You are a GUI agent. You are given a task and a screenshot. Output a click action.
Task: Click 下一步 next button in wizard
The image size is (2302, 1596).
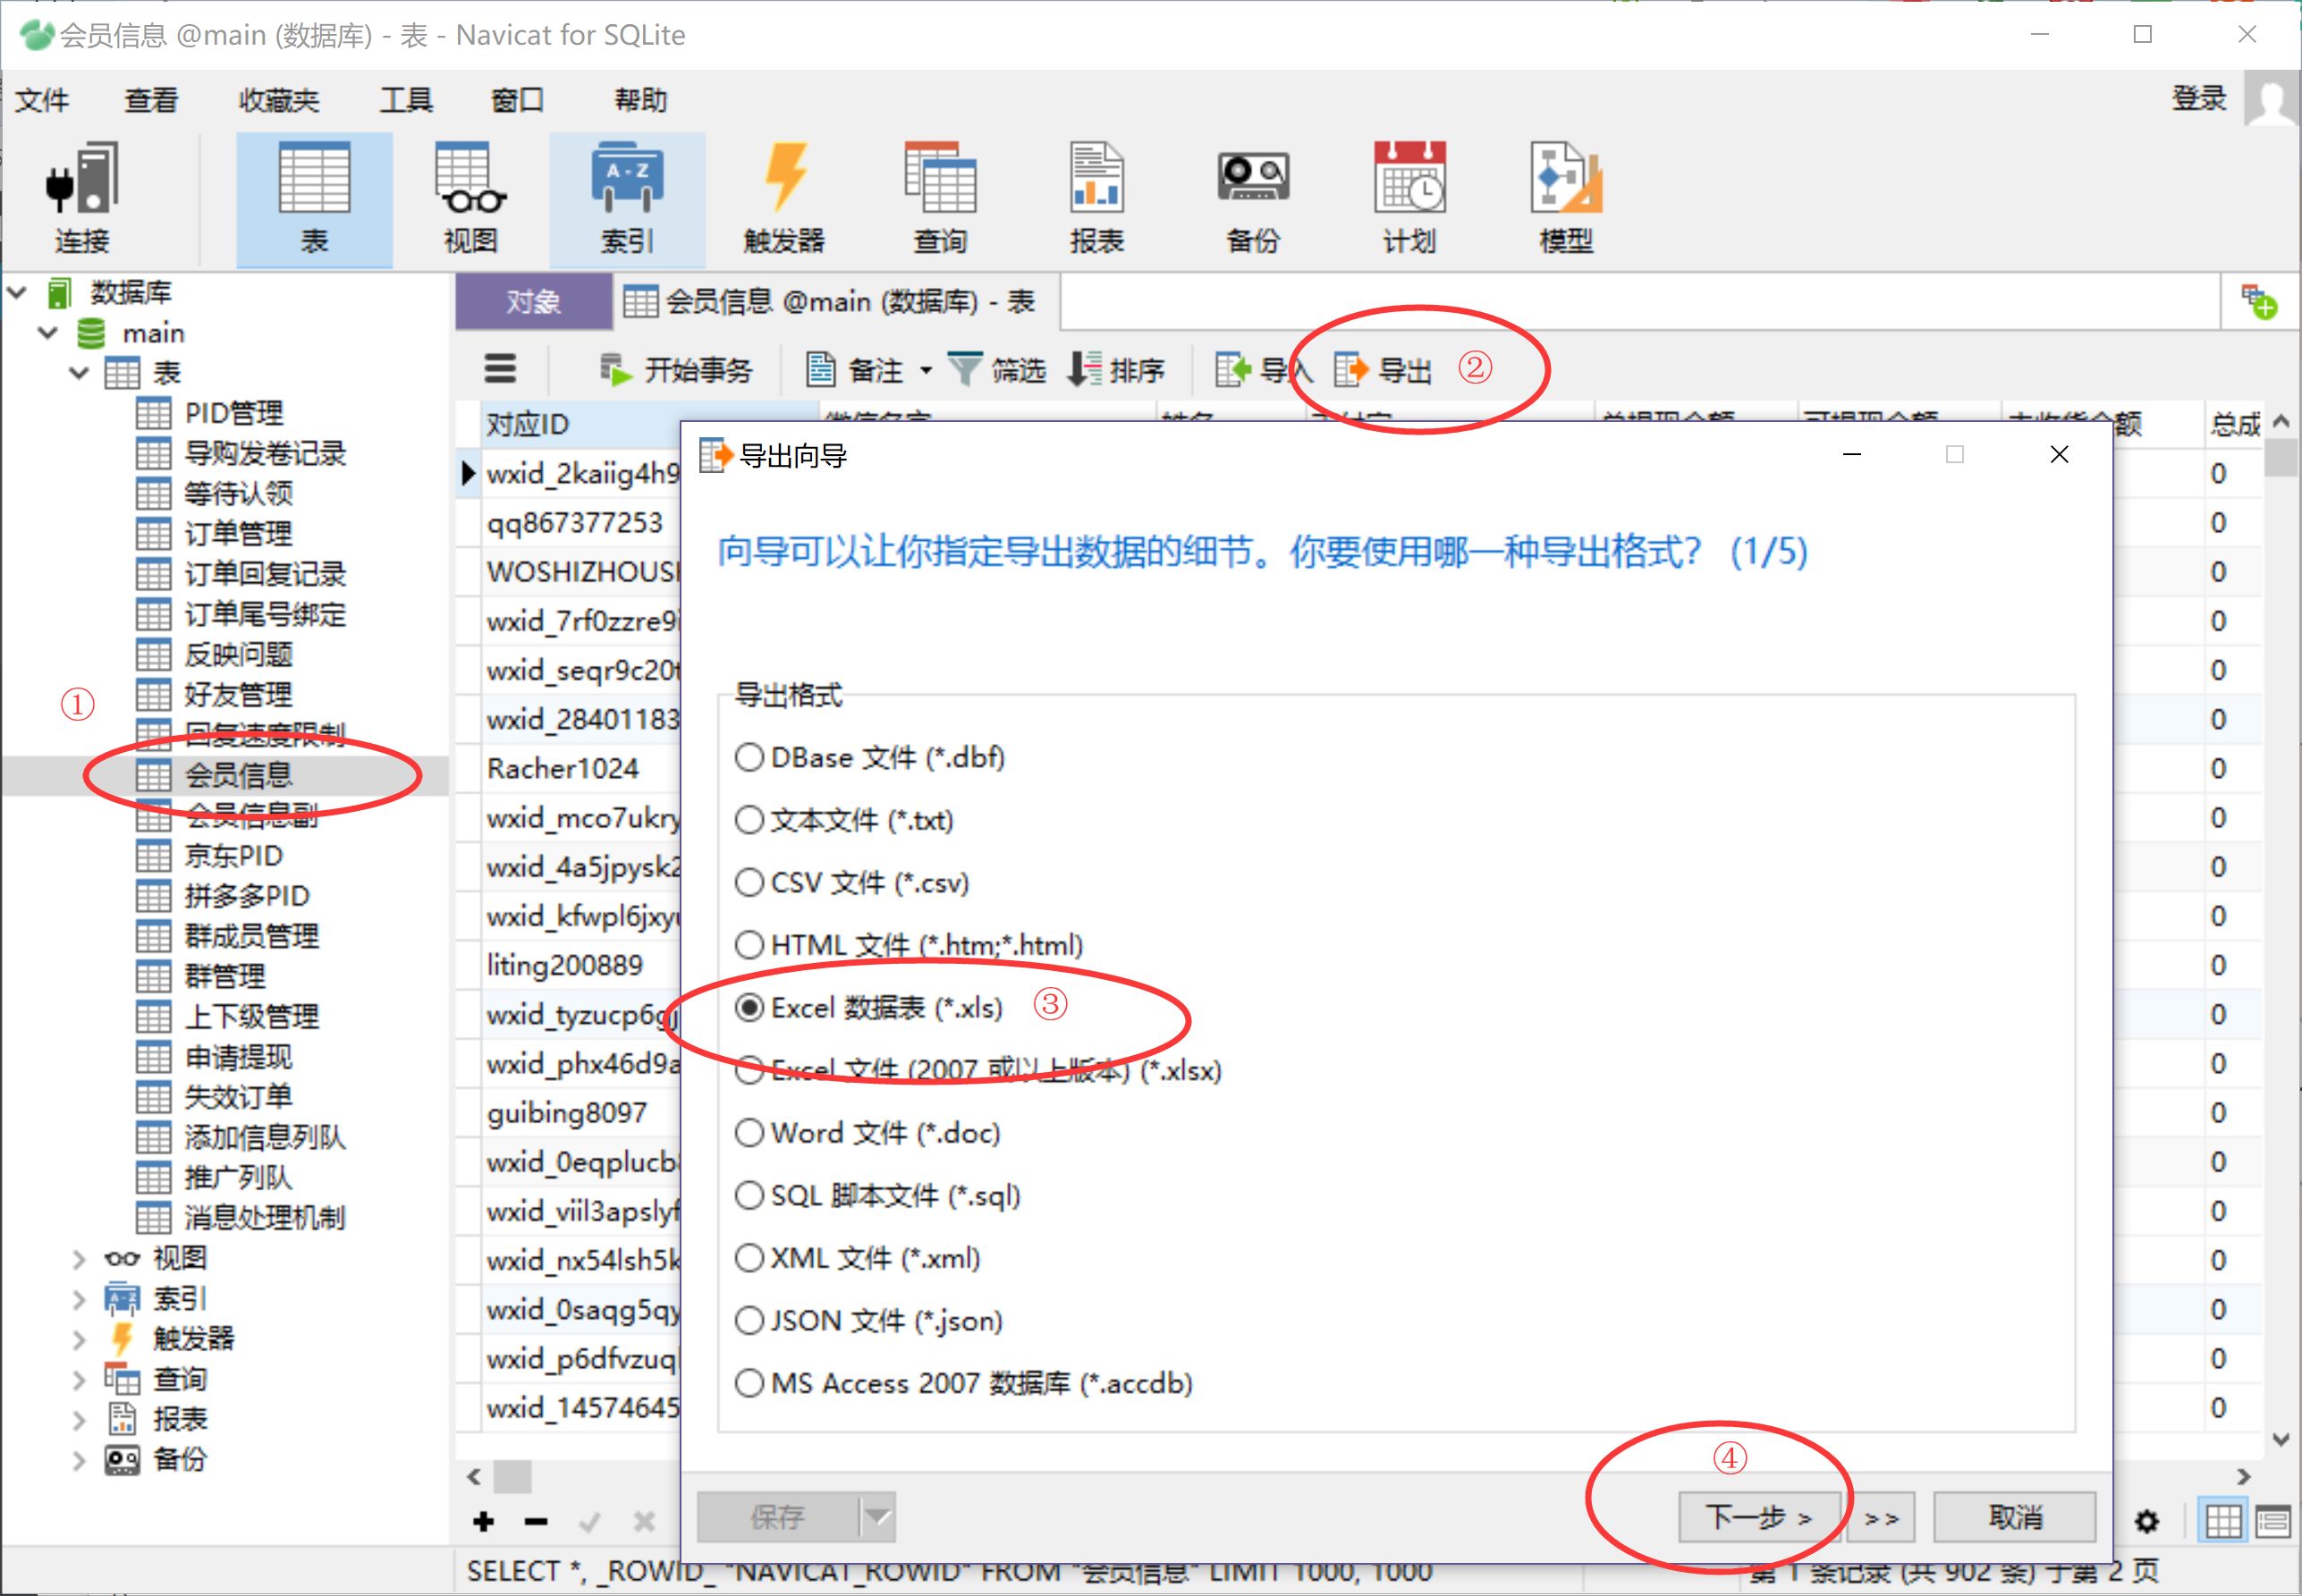(x=1759, y=1517)
